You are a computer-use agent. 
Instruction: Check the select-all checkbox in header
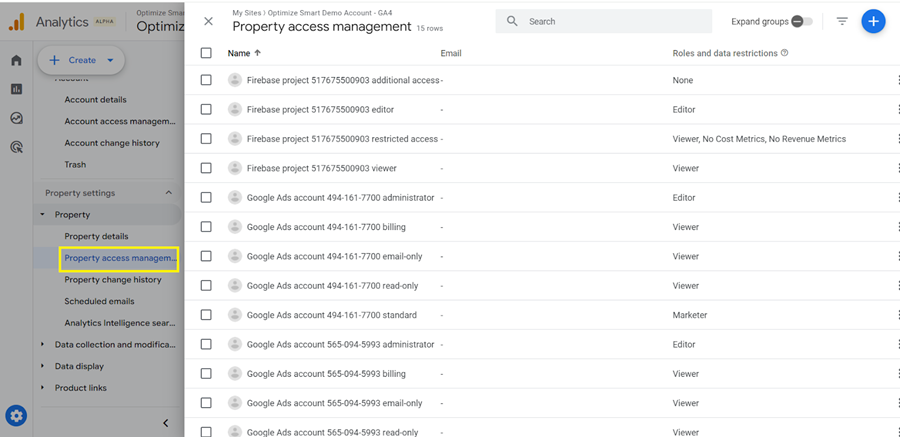coord(206,53)
